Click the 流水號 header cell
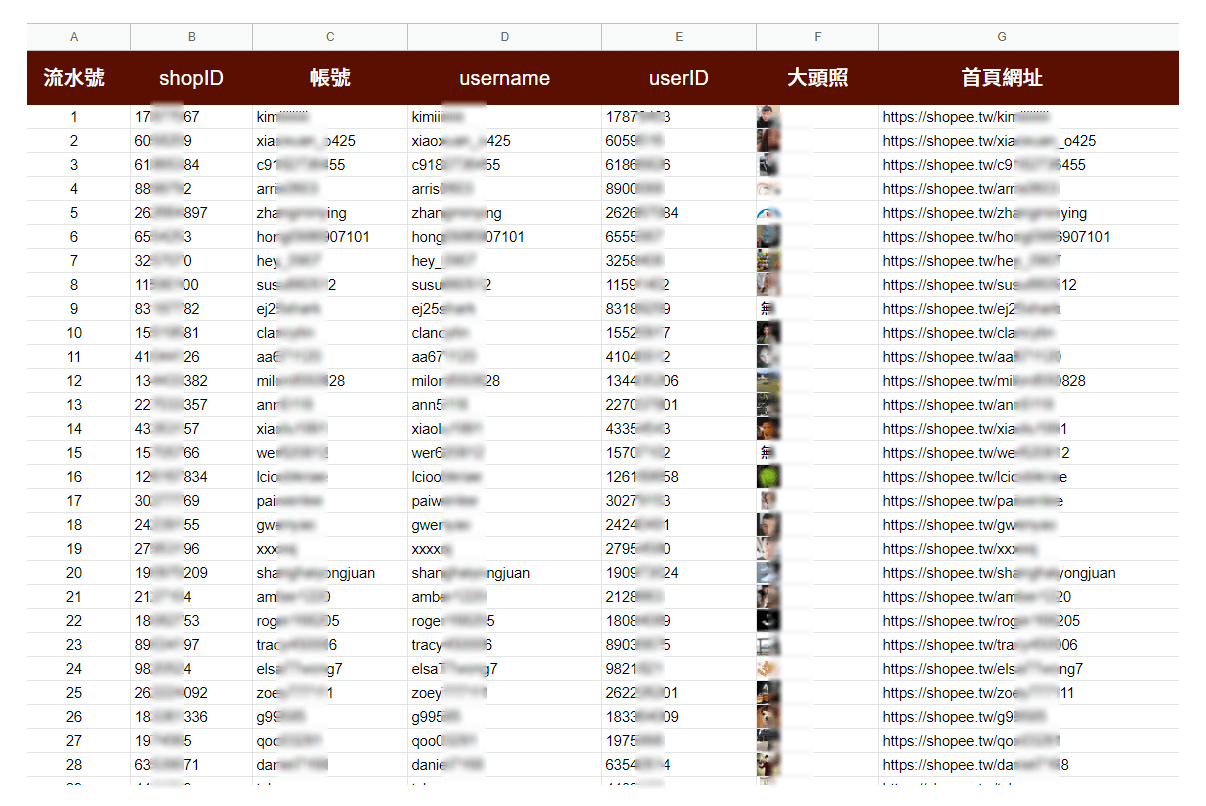Image resolution: width=1206 pixels, height=806 pixels. click(x=74, y=78)
